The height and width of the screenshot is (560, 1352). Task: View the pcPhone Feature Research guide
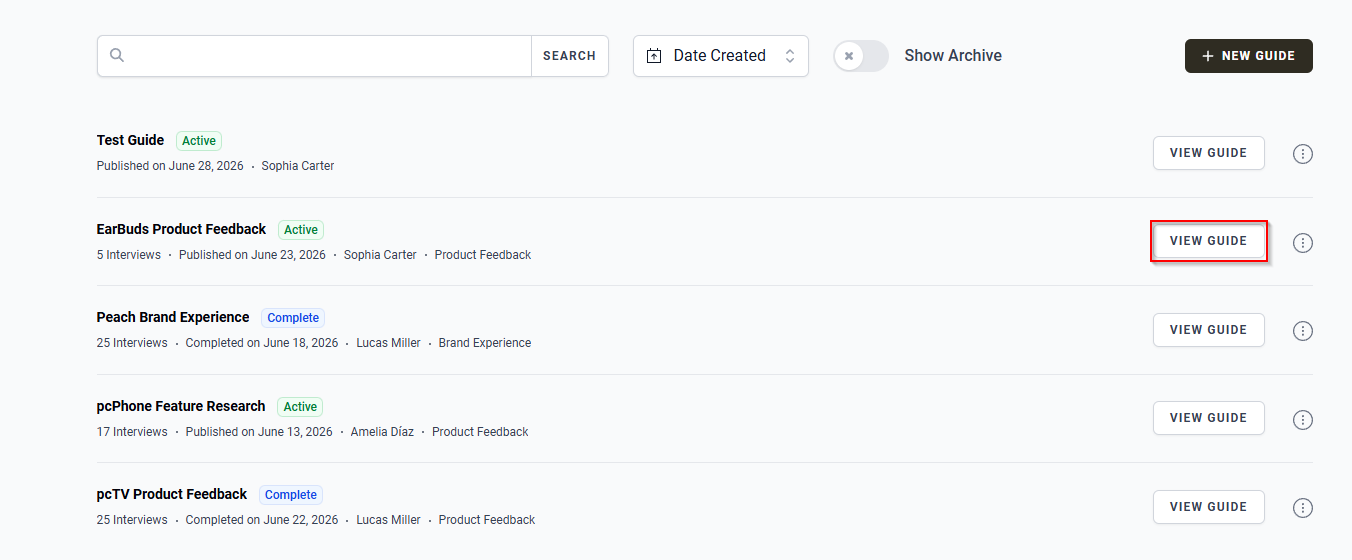(x=1208, y=418)
